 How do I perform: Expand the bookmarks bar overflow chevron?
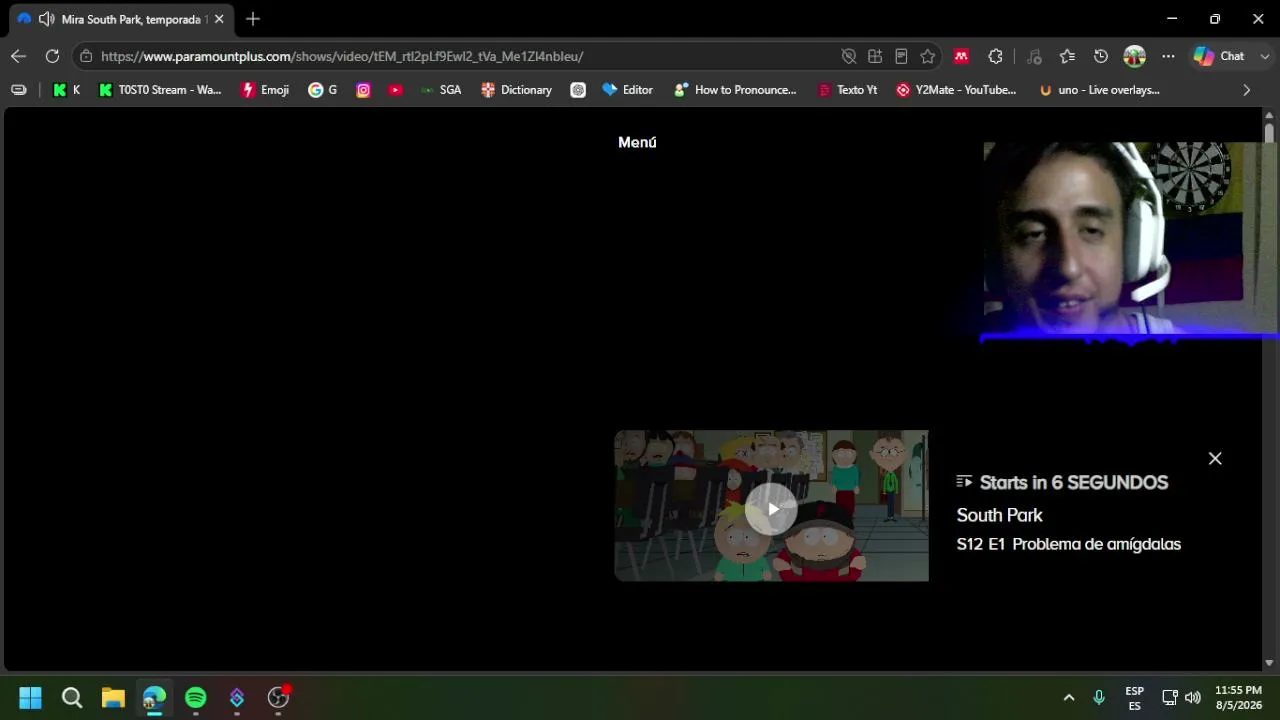[x=1246, y=90]
